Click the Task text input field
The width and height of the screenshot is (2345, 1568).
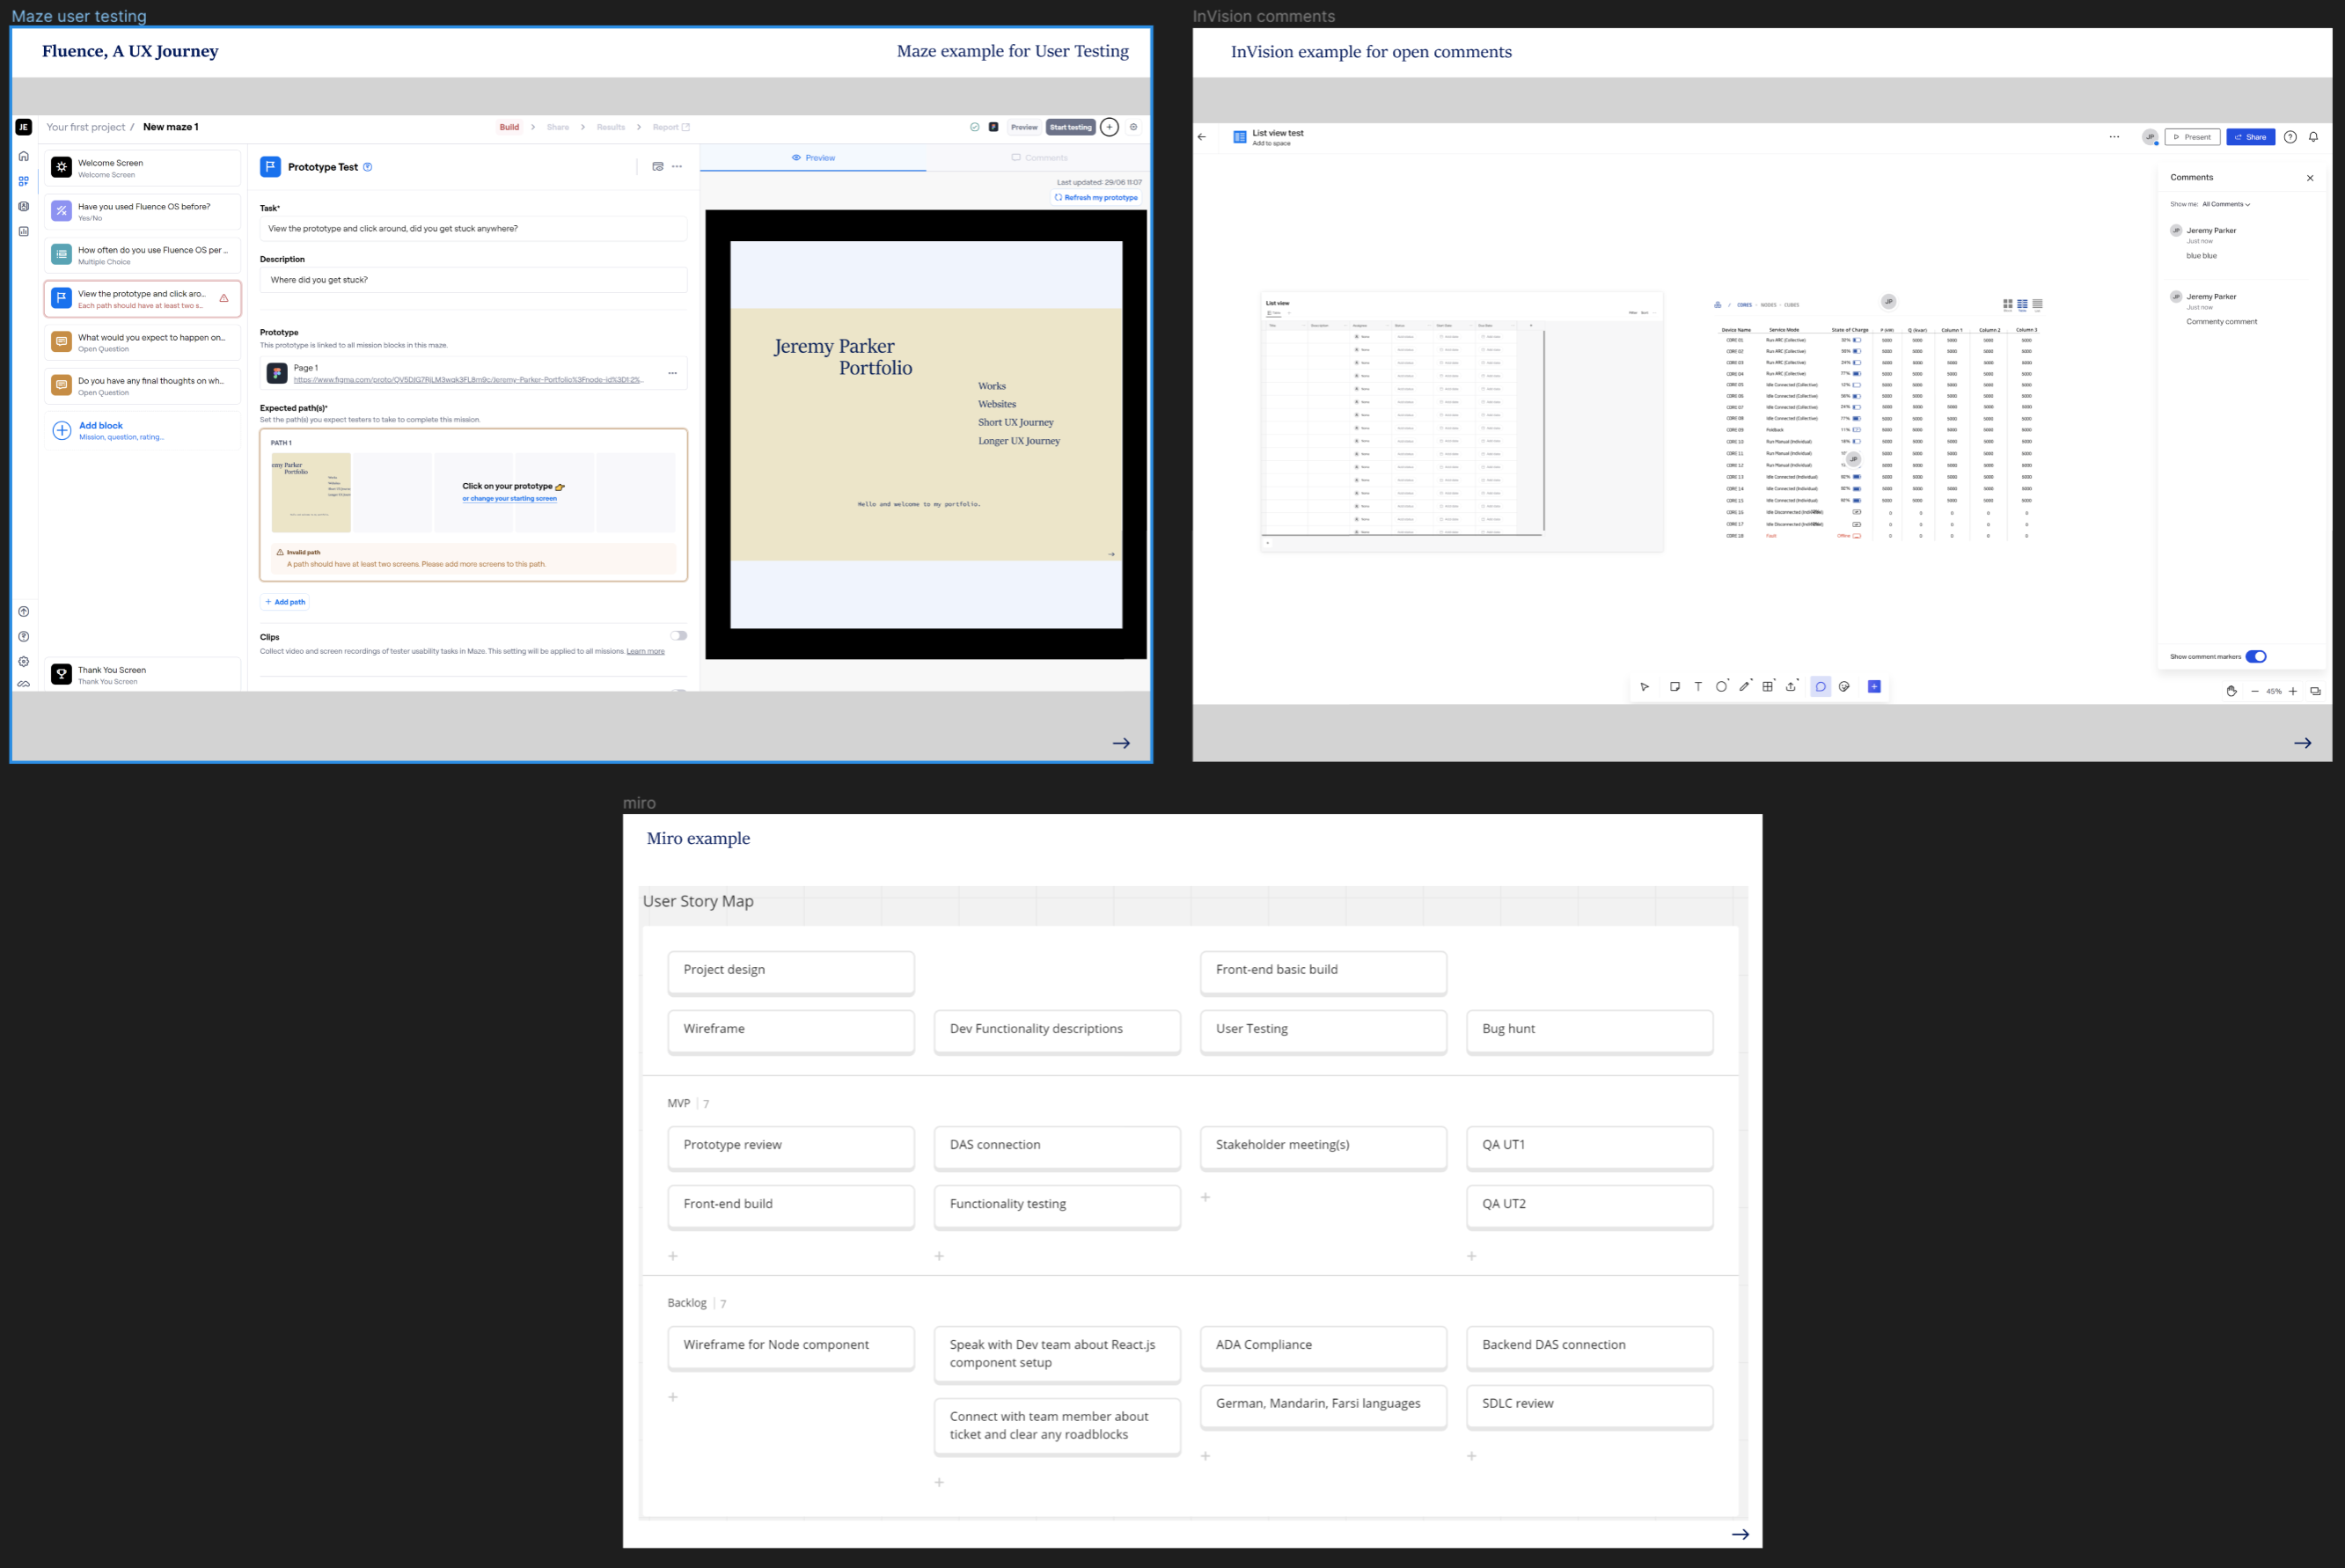(x=473, y=229)
